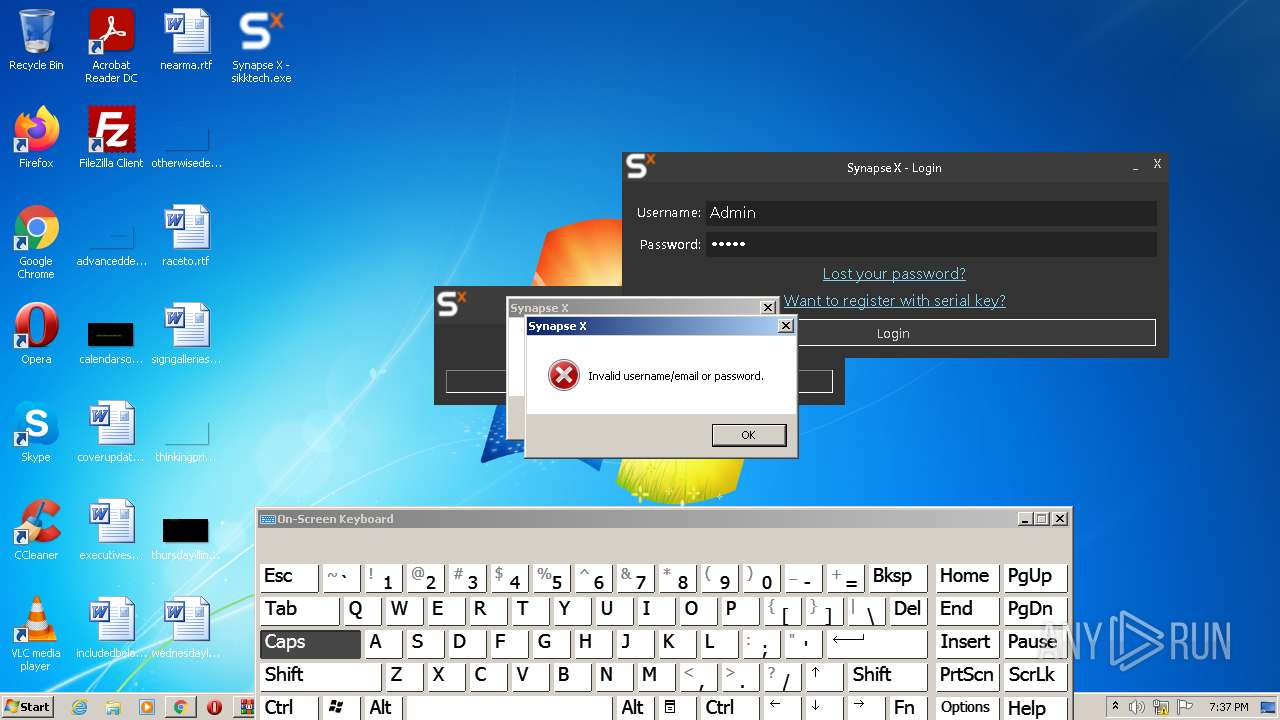Click the Insert key on the keyboard
The image size is (1280, 720).
pyautogui.click(x=967, y=643)
